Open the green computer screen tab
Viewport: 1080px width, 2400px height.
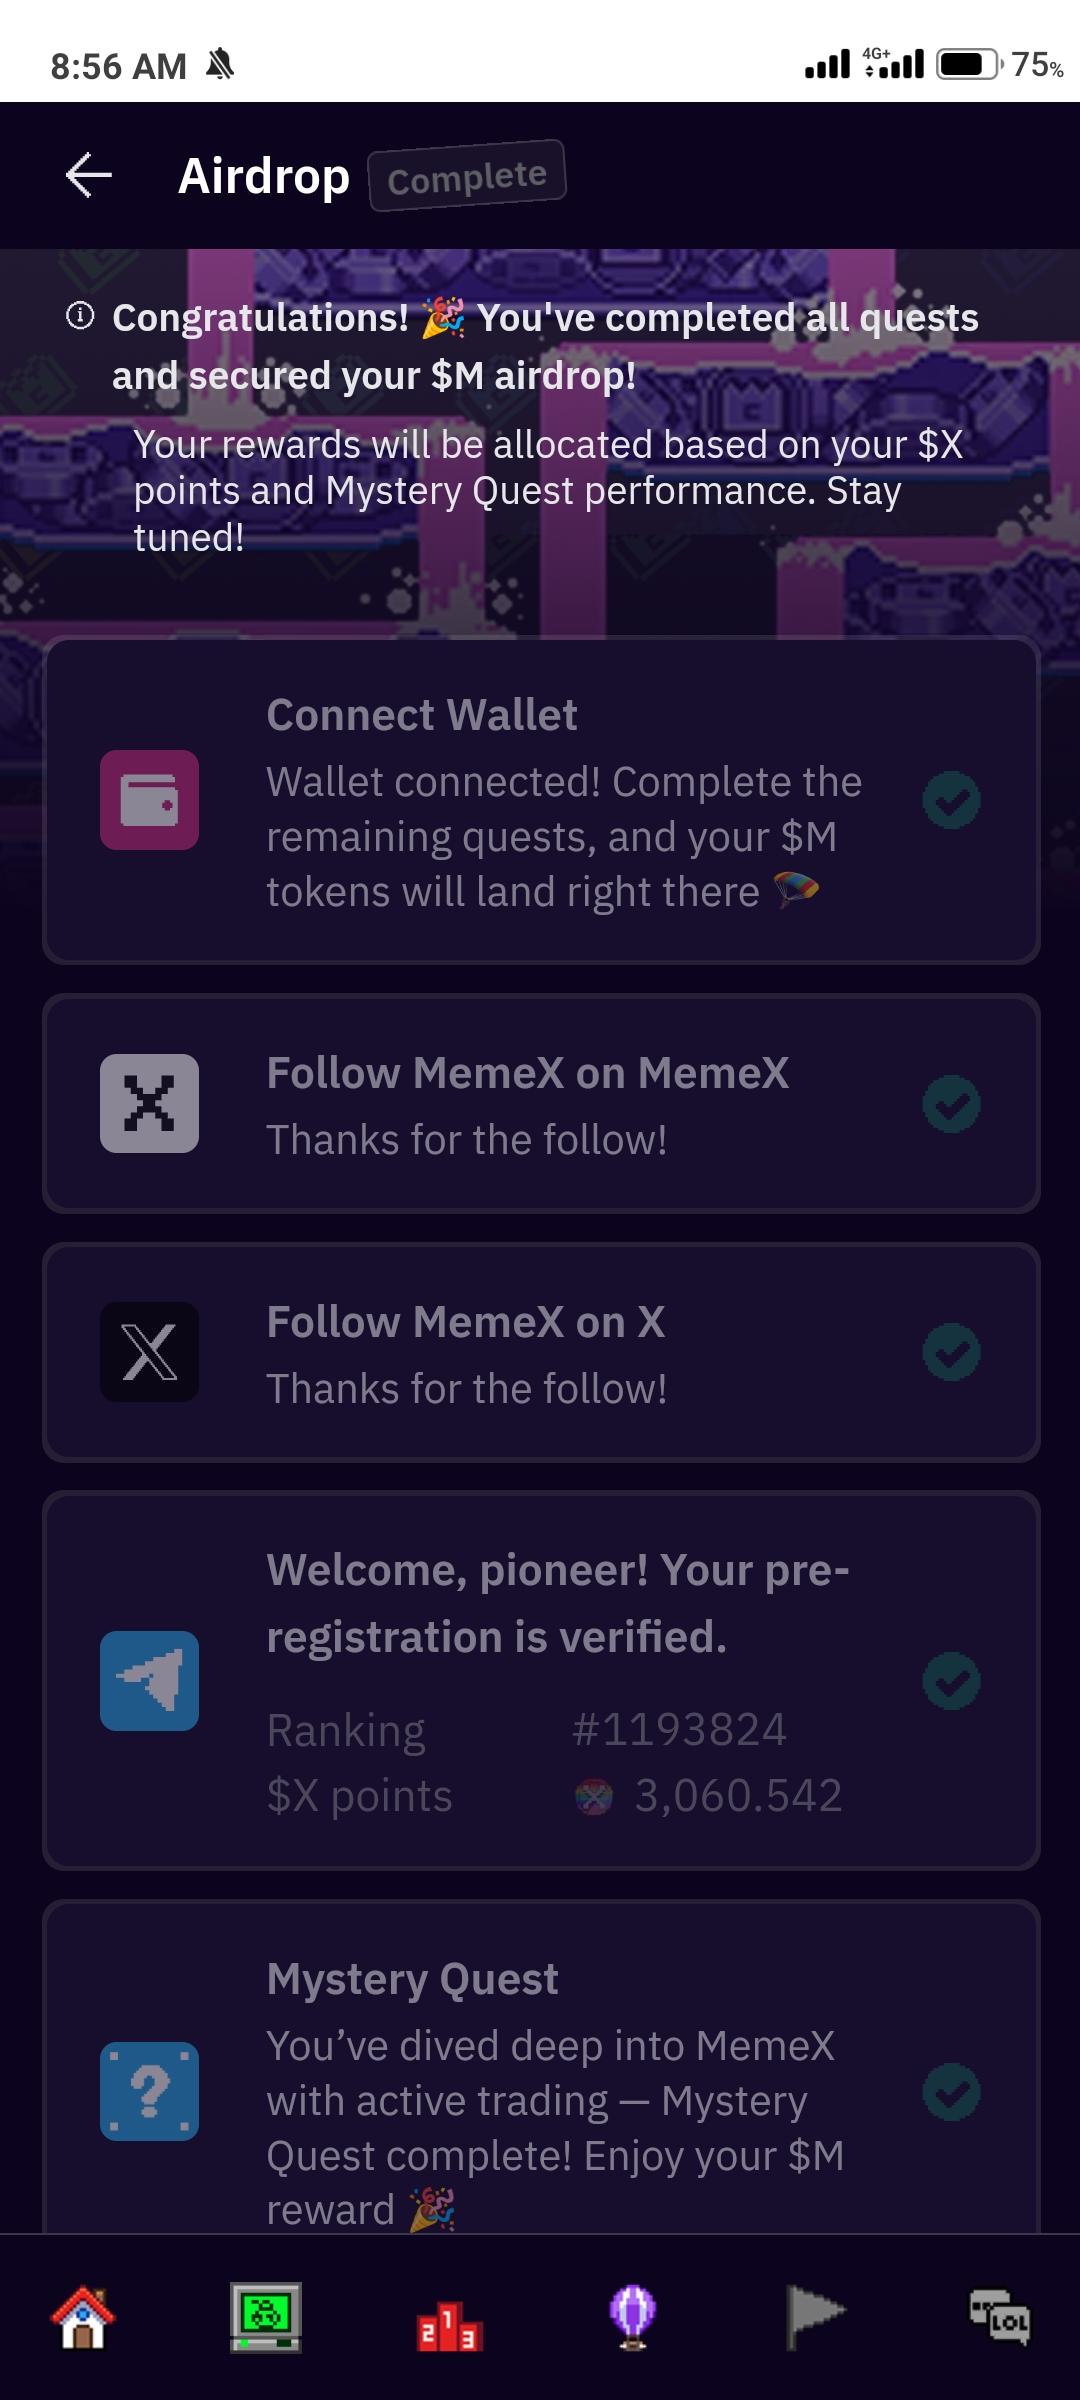pyautogui.click(x=266, y=2316)
